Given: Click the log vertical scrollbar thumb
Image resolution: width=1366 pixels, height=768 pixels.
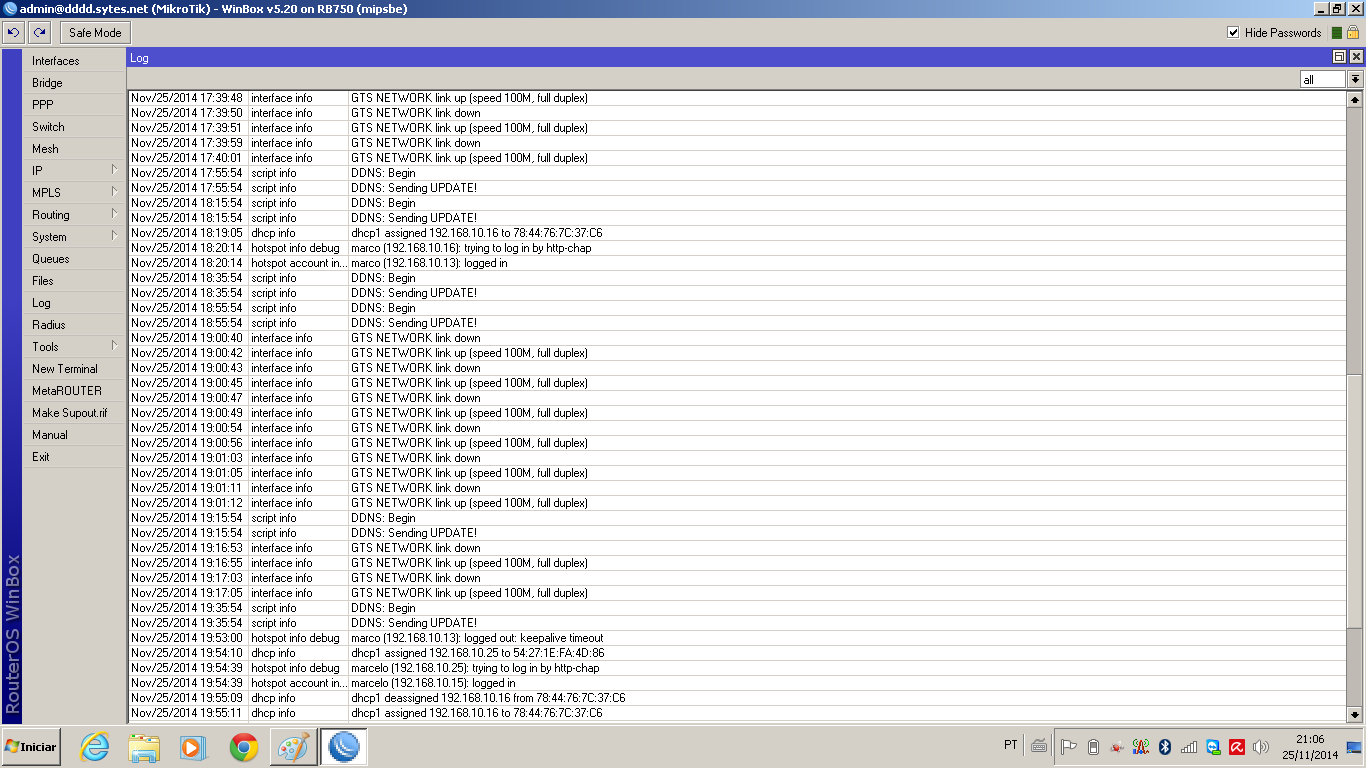Looking at the screenshot, I should pos(1355,501).
